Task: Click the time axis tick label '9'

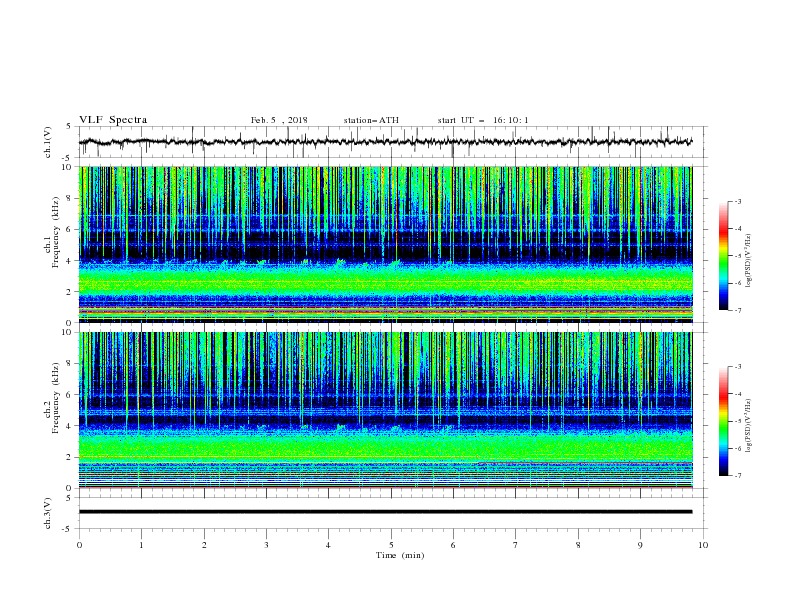Action: pyautogui.click(x=640, y=545)
